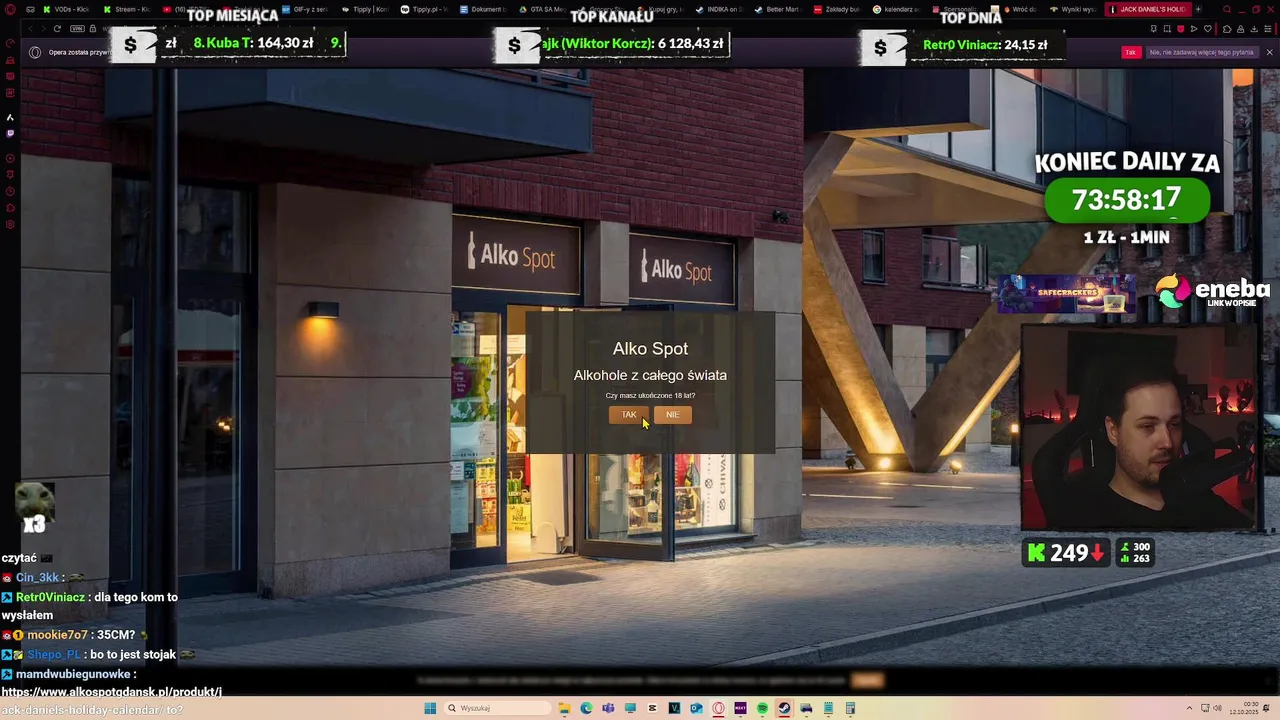Open Opera GX taskbar icon
The image size is (1280, 720).
pyautogui.click(x=719, y=708)
